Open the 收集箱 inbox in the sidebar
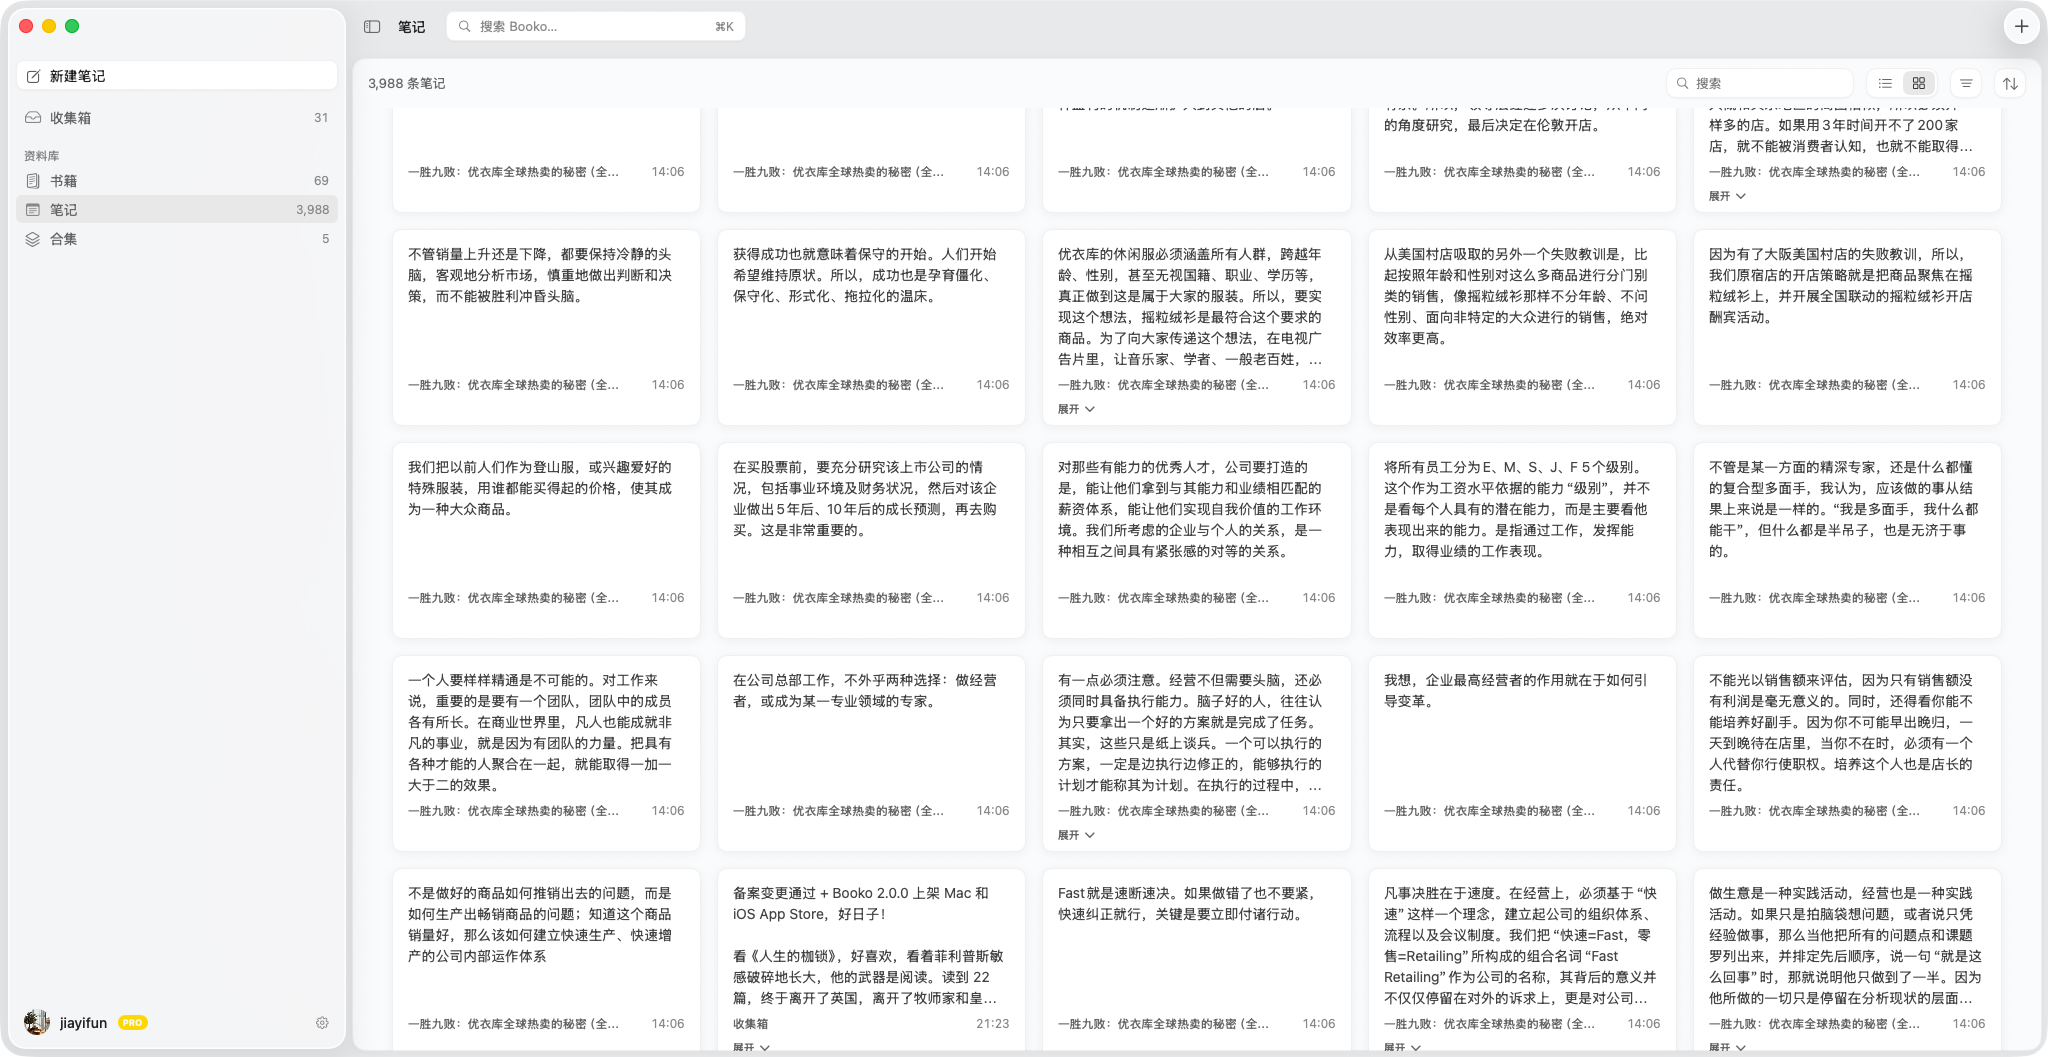This screenshot has width=2048, height=1057. pyautogui.click(x=177, y=118)
